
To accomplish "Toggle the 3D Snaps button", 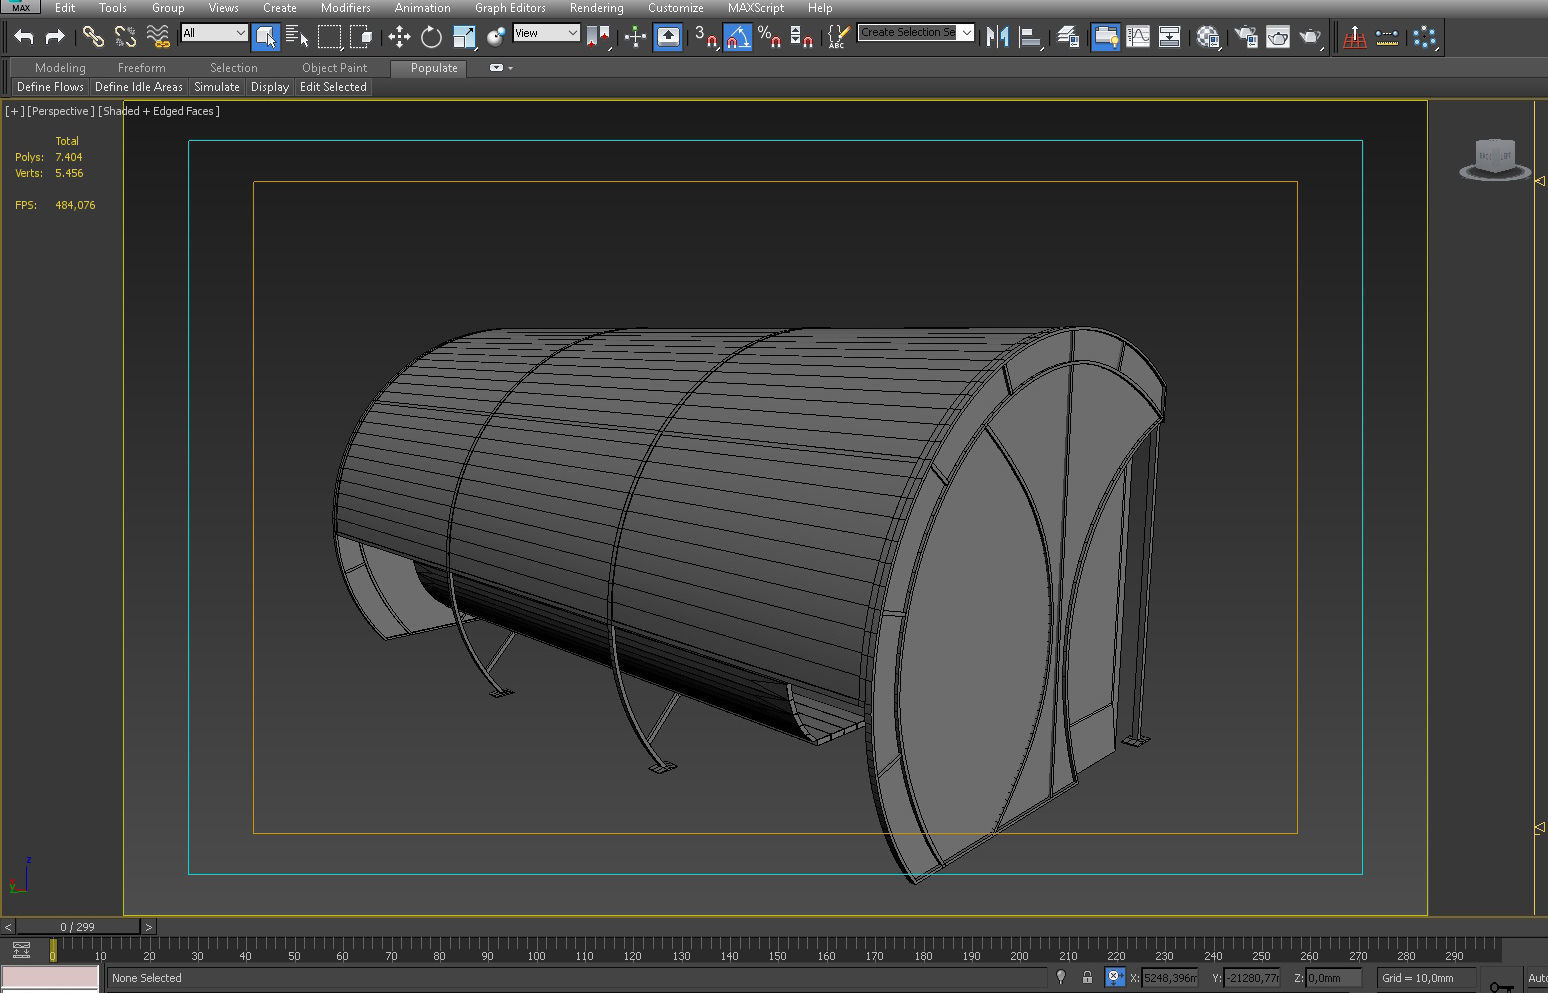I will point(705,37).
